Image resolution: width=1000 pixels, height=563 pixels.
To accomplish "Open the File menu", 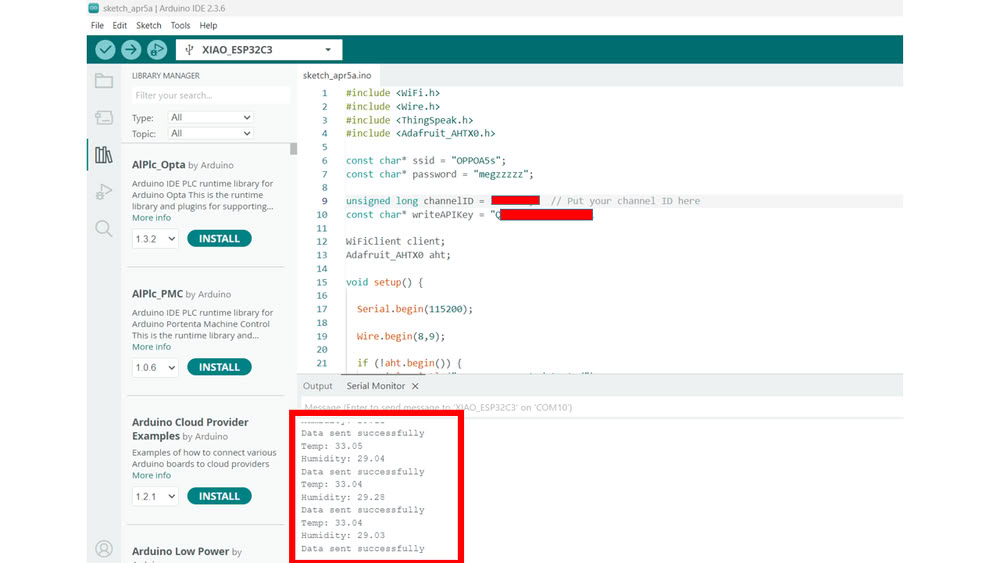I will (x=97, y=26).
